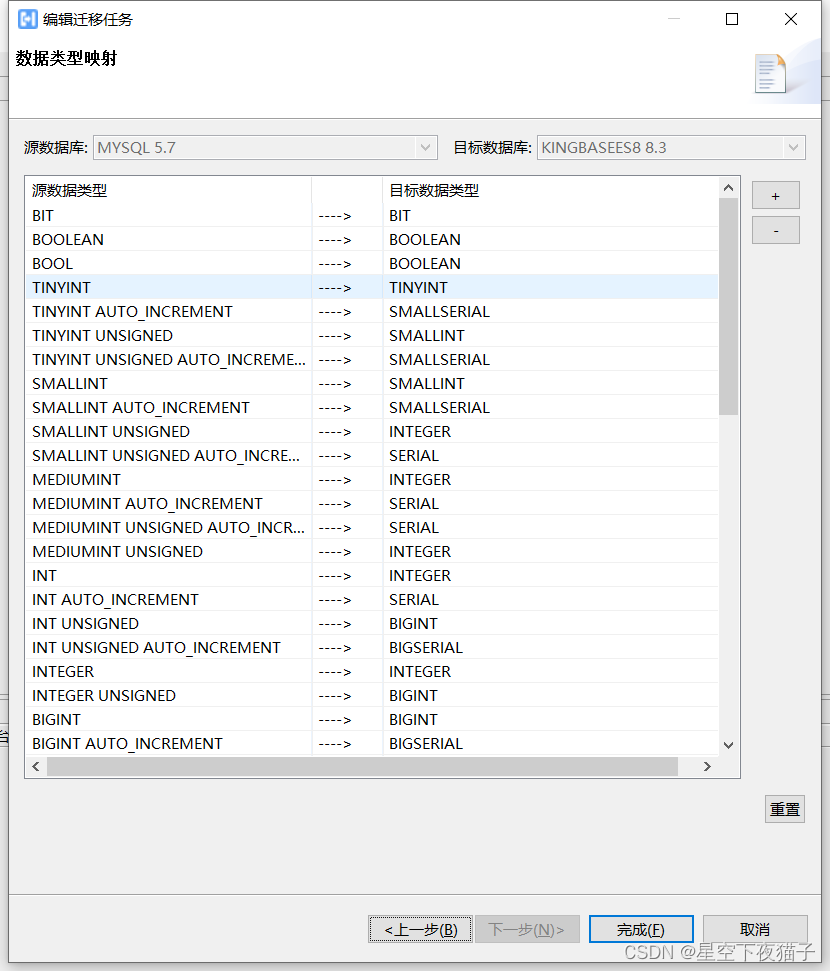Select SMALLINT UNSIGNED AUTO_INCRE... row
The width and height of the screenshot is (830, 971).
(x=168, y=456)
